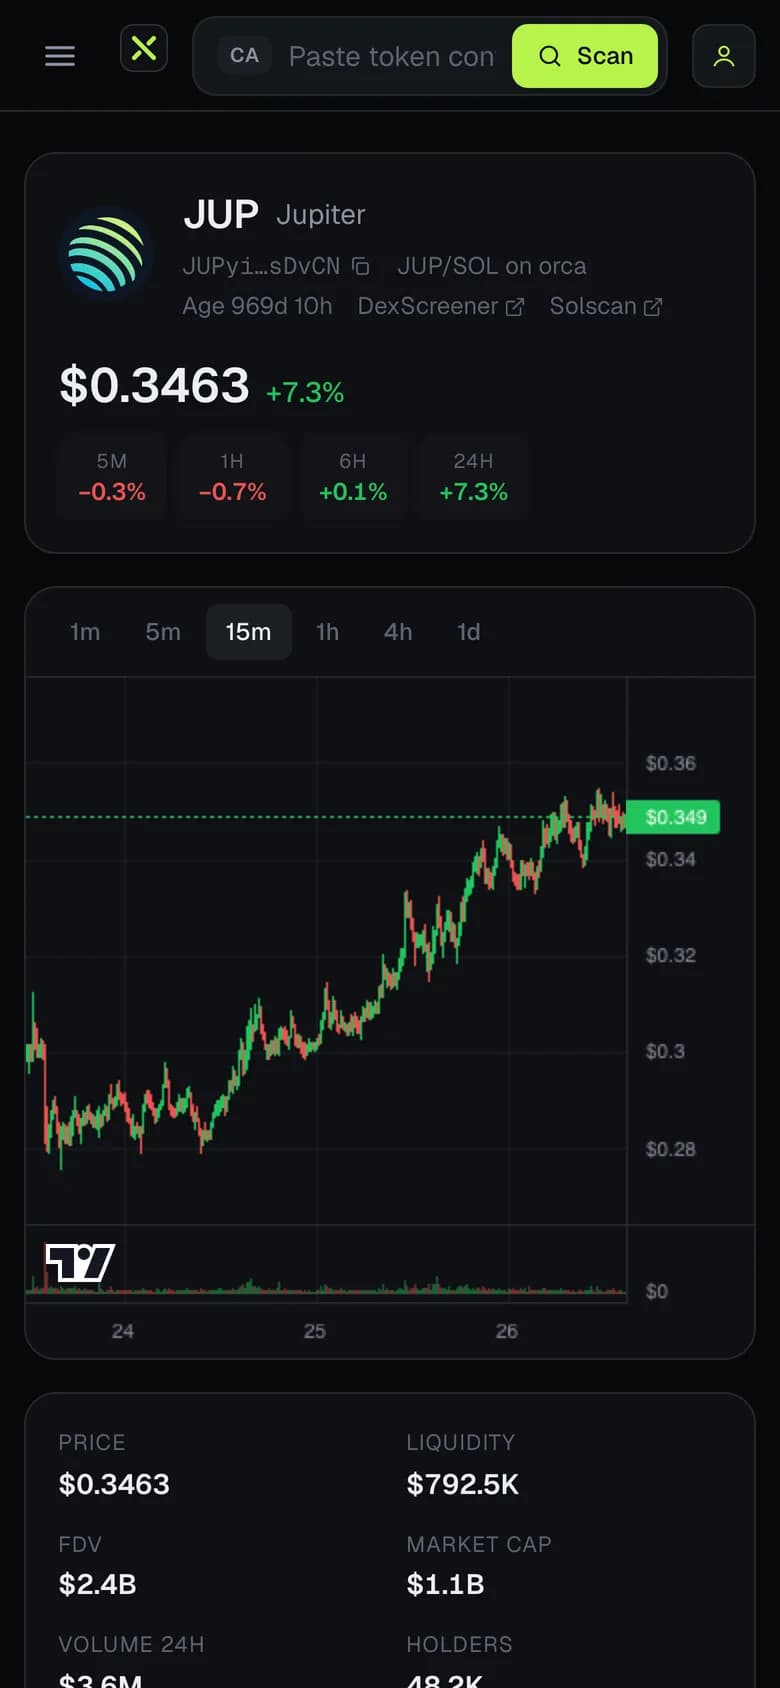This screenshot has width=780, height=1688.
Task: Select the 4h chart interval
Action: [x=398, y=632]
